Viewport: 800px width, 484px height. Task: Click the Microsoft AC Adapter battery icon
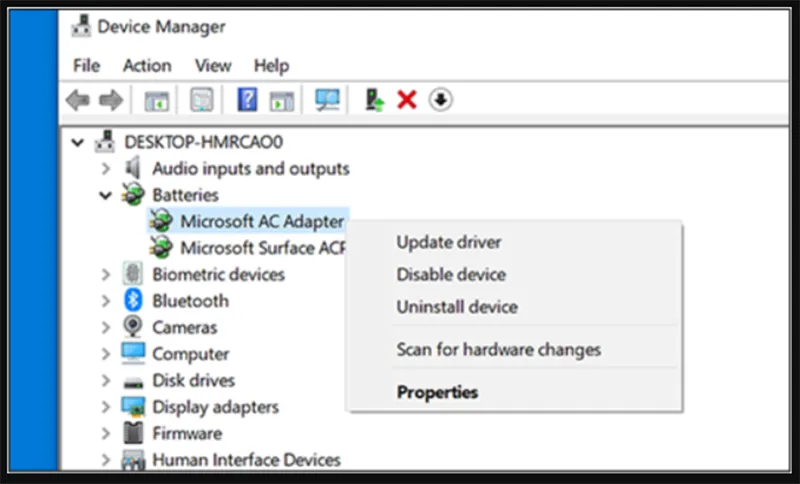[161, 221]
